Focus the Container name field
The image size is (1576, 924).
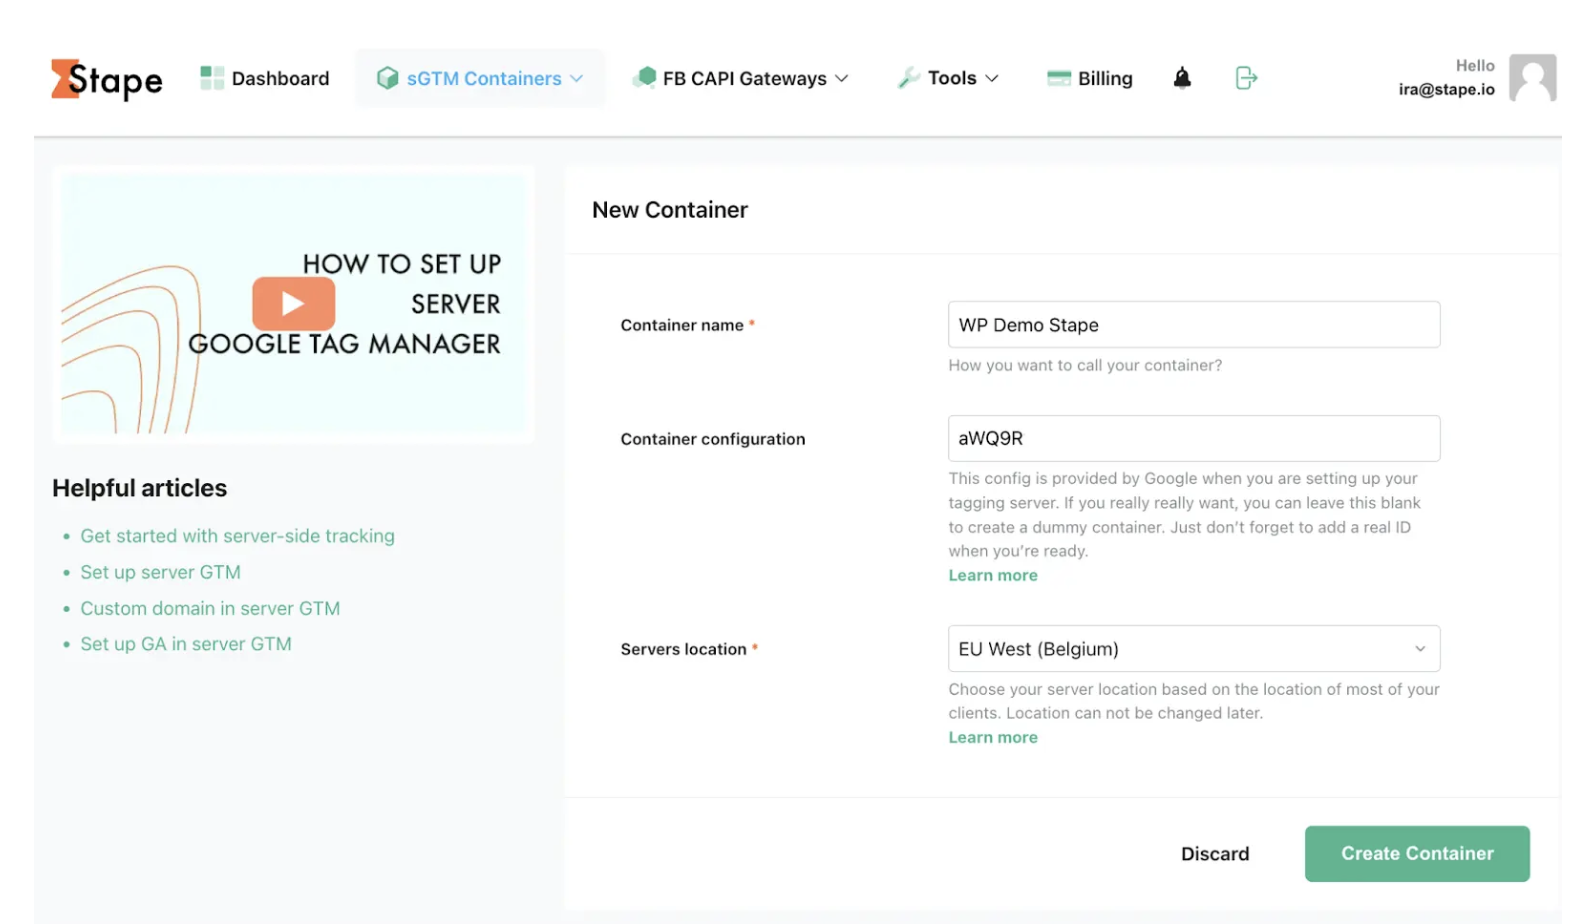1194,325
